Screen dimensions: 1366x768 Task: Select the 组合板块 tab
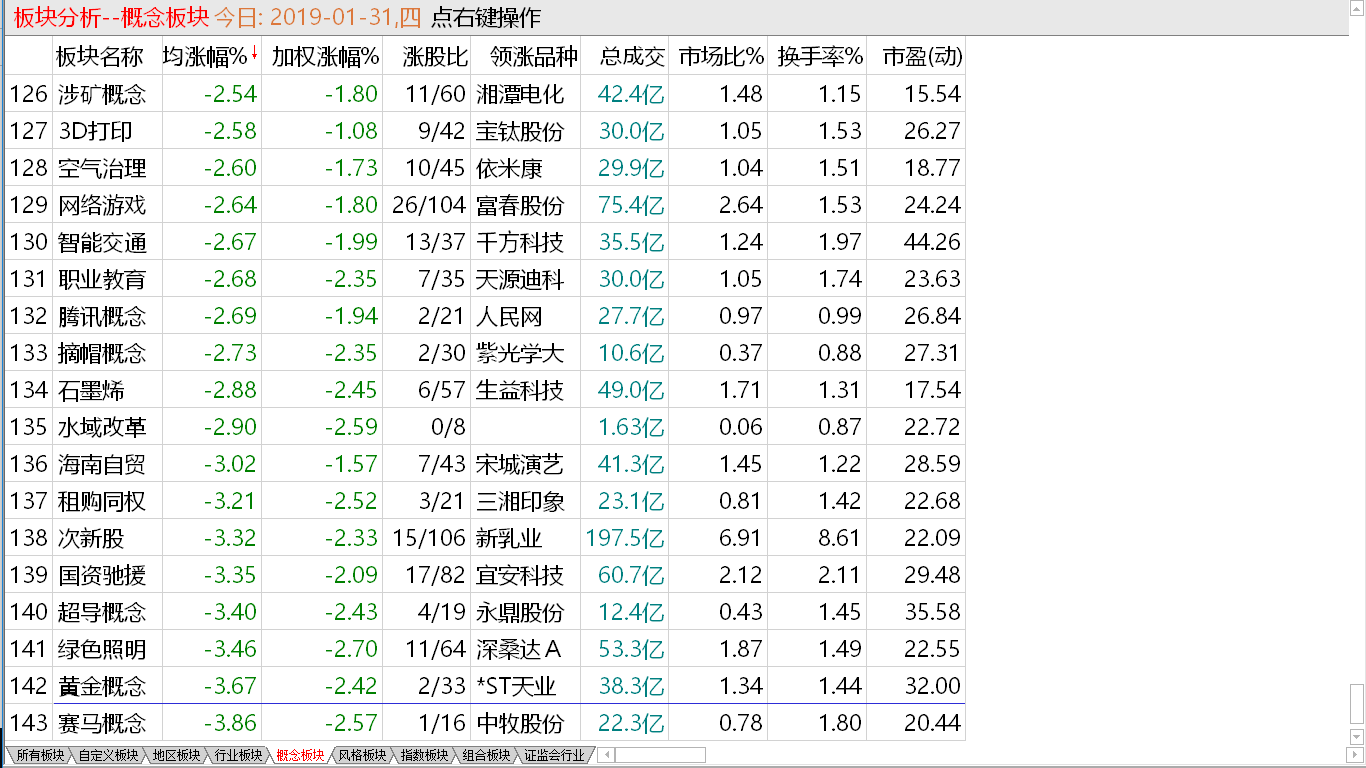[x=486, y=755]
